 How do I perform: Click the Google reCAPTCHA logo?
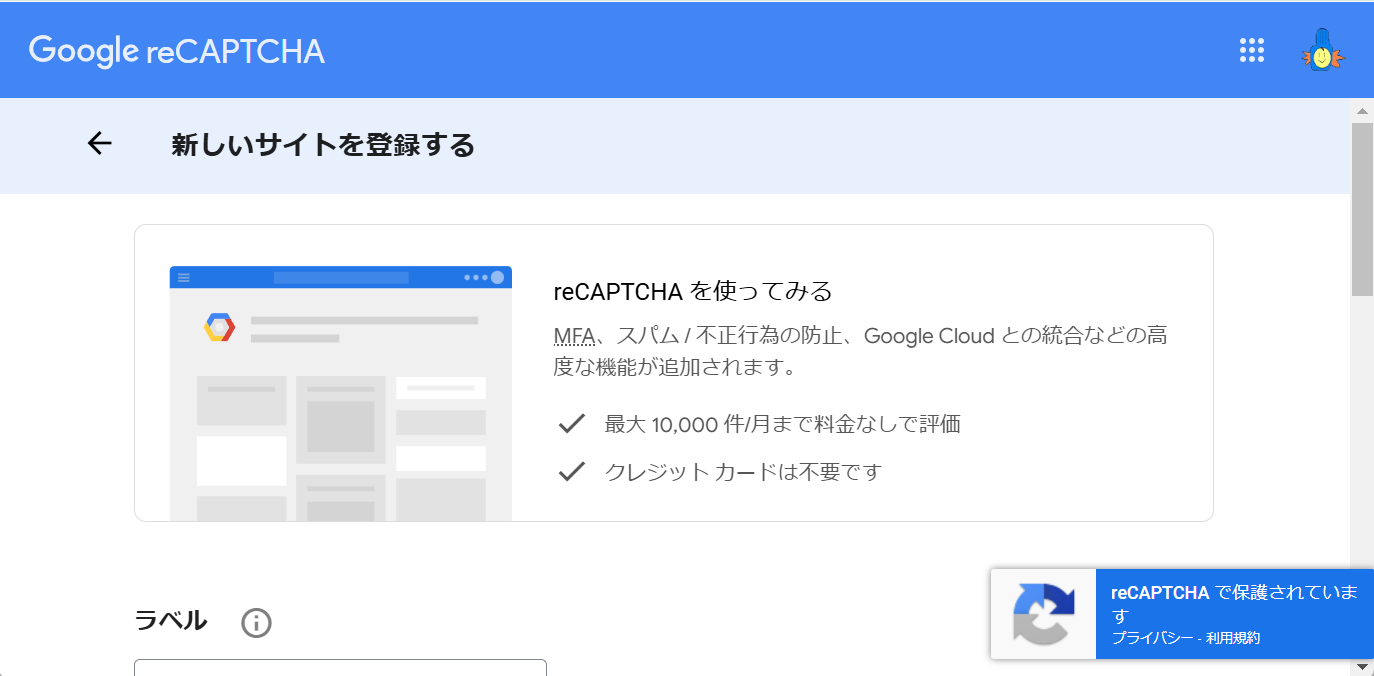[x=177, y=51]
